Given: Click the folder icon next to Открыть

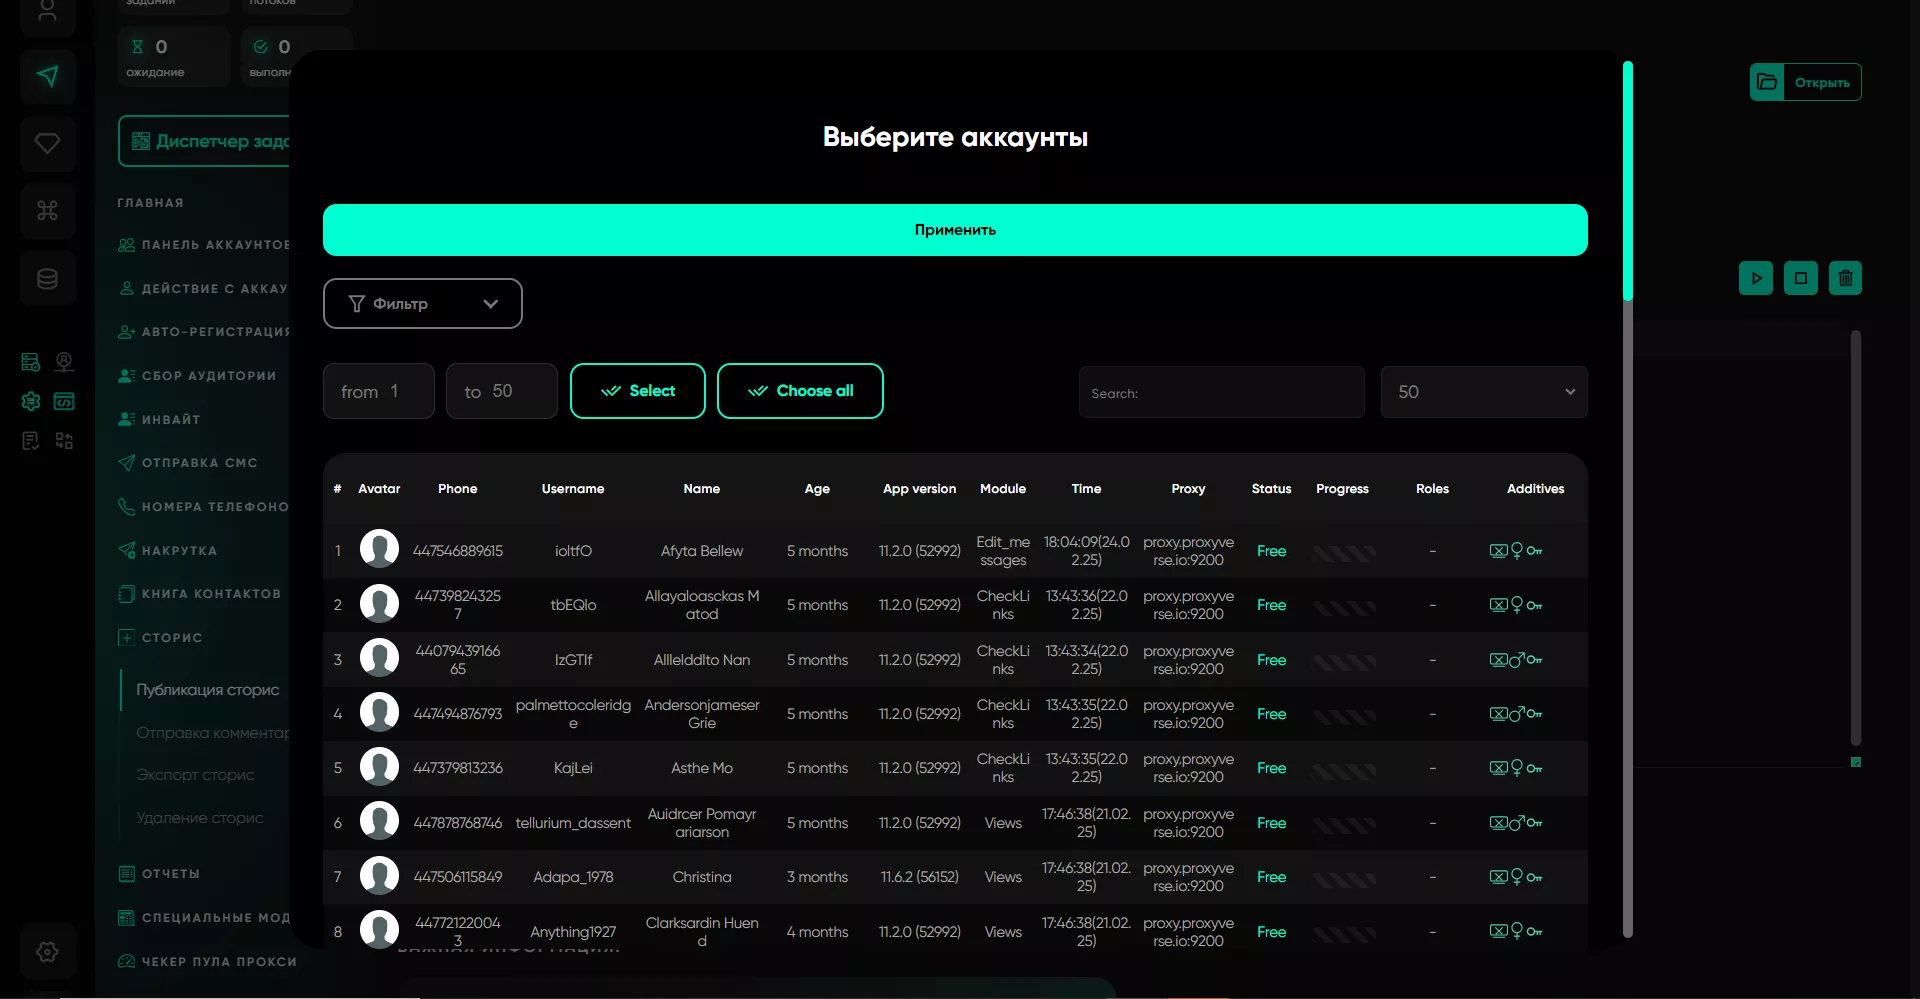Looking at the screenshot, I should 1767,82.
